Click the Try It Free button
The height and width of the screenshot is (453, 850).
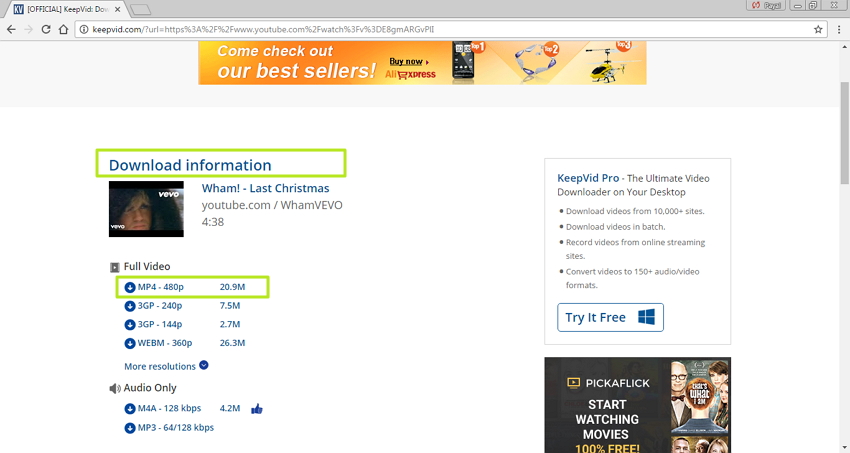[x=610, y=318]
